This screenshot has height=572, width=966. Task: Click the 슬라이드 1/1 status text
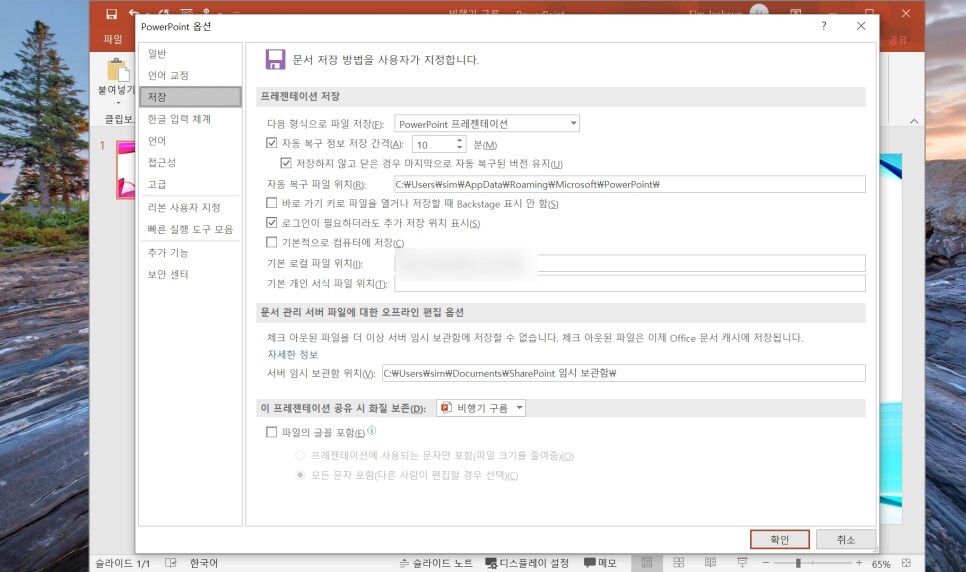click(123, 563)
